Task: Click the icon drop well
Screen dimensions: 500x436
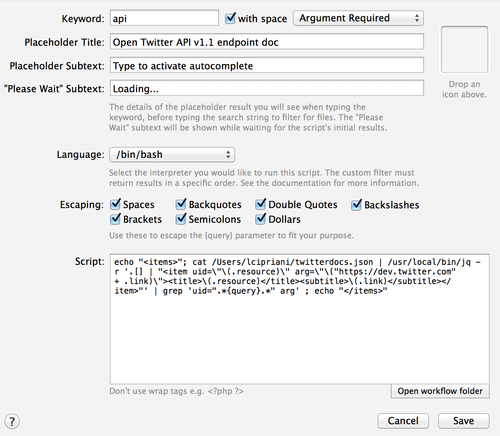Action: (x=464, y=49)
